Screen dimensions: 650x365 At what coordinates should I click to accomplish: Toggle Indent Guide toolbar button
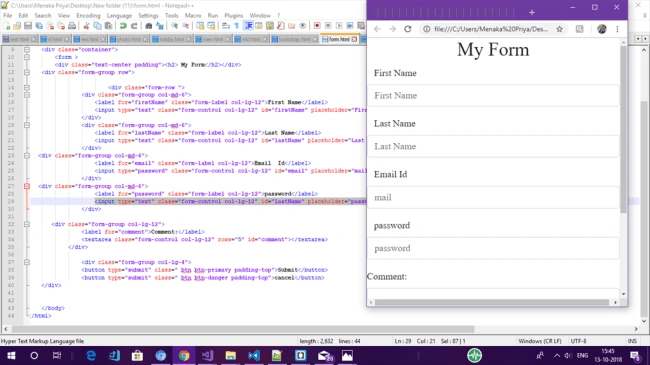tap(248, 26)
